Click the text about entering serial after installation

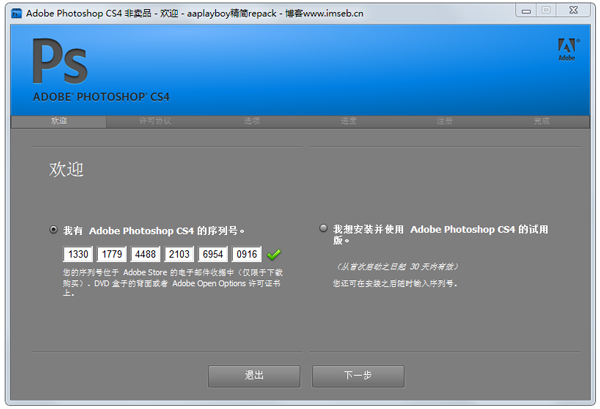point(395,284)
